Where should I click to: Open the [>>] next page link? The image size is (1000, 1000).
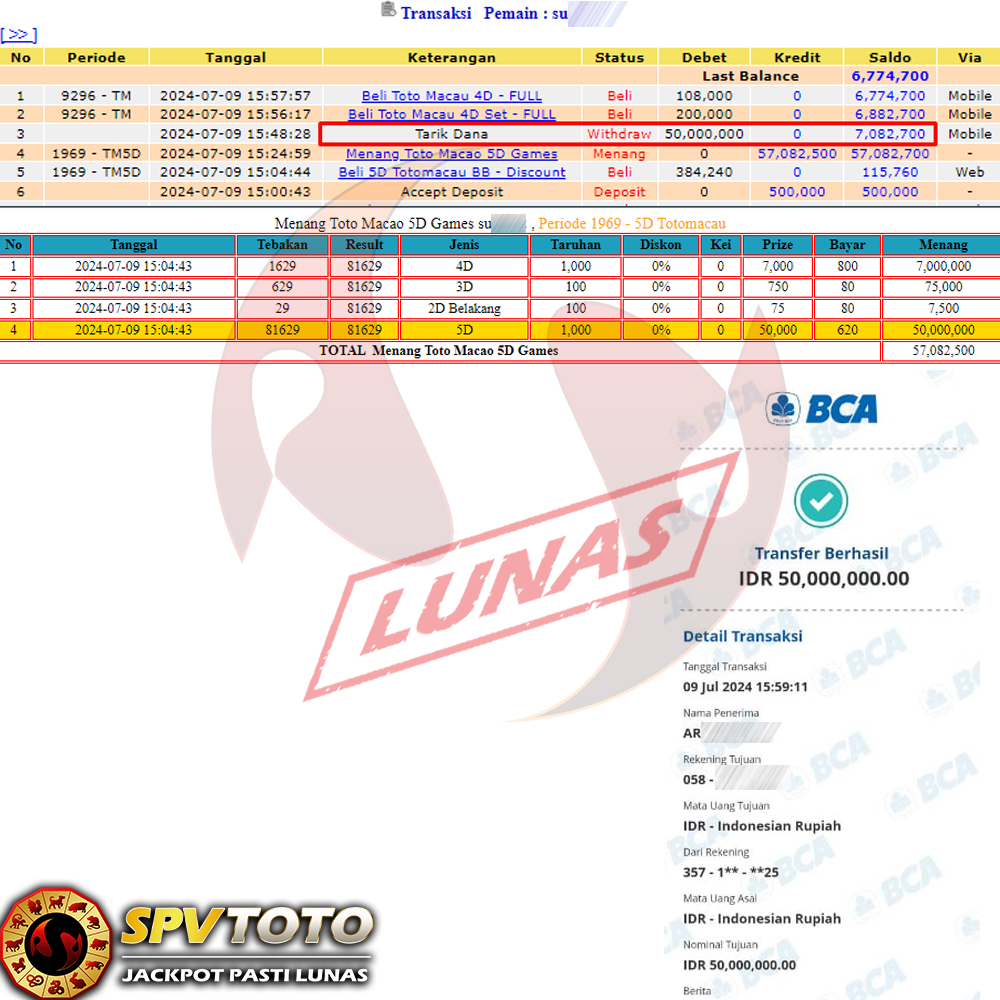click(x=19, y=35)
